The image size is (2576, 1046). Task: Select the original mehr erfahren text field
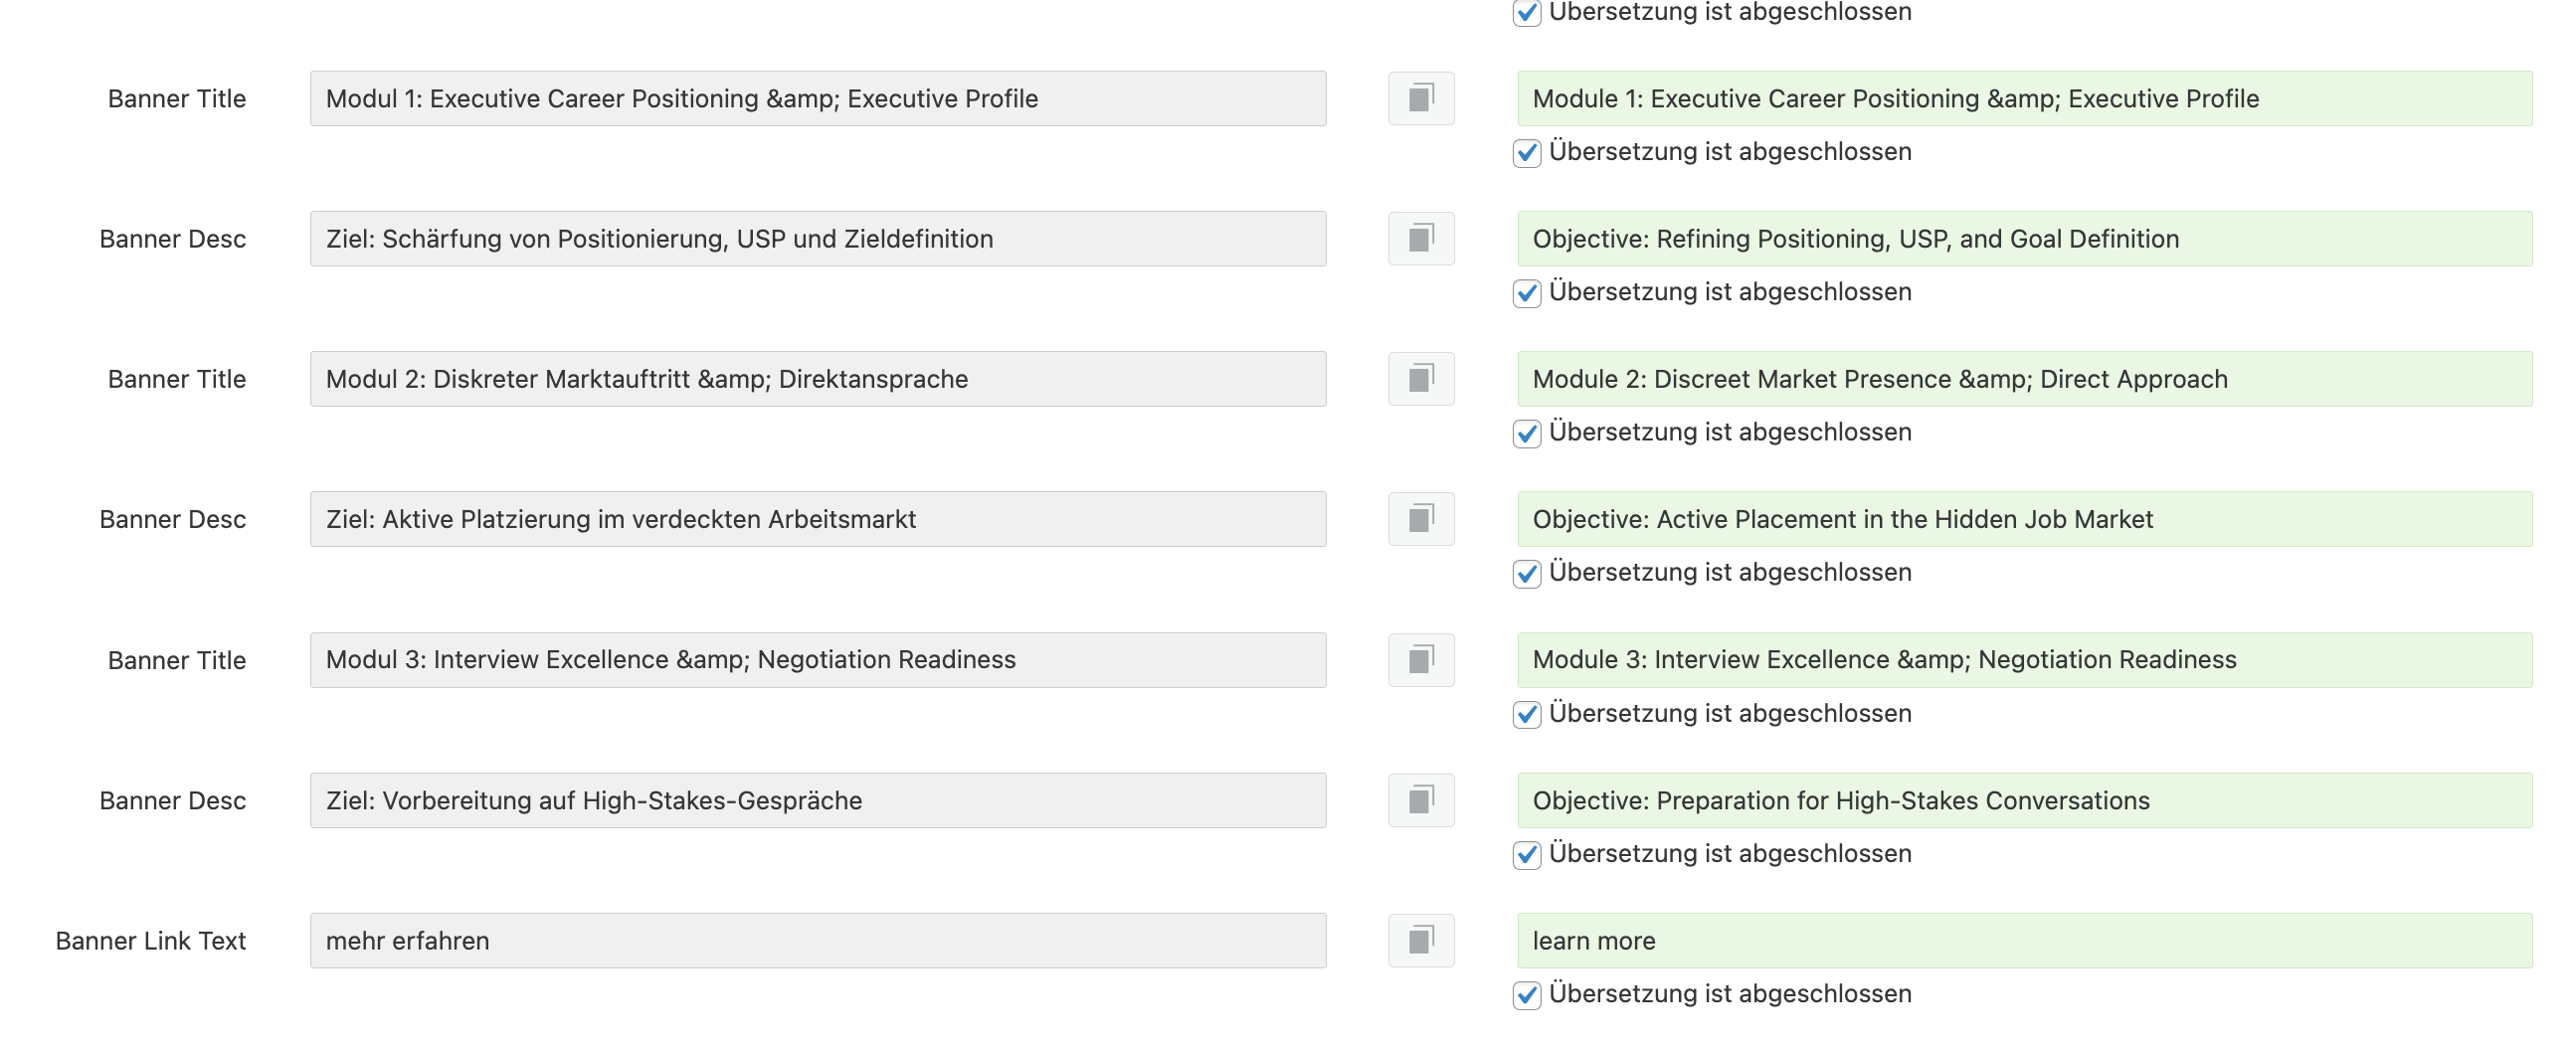point(818,940)
